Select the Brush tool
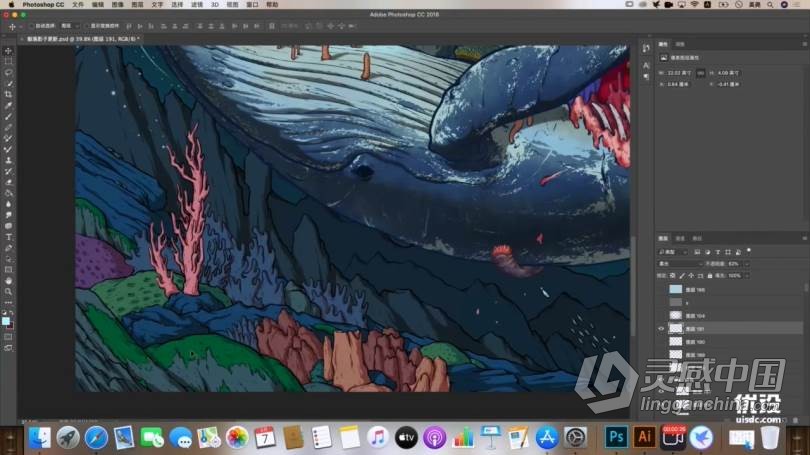Viewport: 810px width, 455px height. point(9,128)
